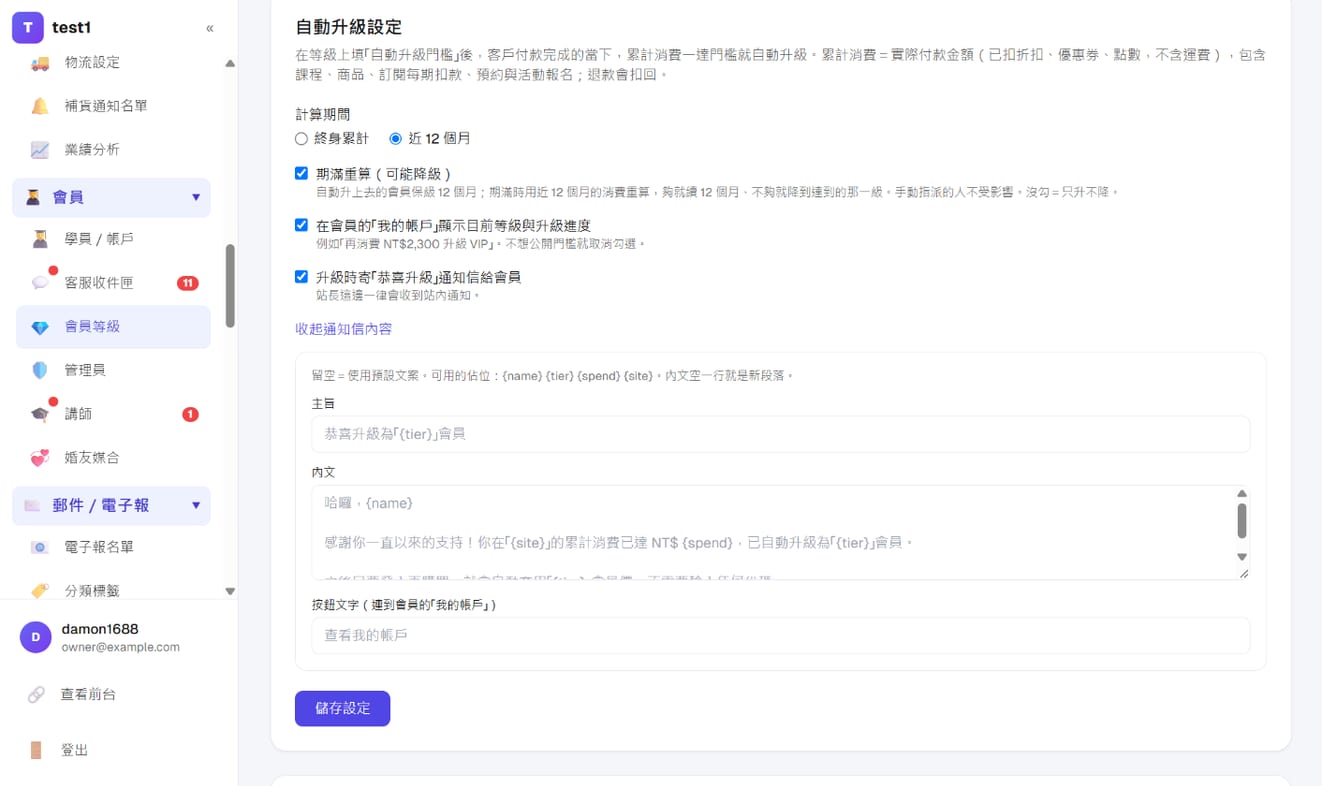Screen dimensions: 1322x786
Task: Select the 近 12 個月 radio option
Action: coord(395,139)
